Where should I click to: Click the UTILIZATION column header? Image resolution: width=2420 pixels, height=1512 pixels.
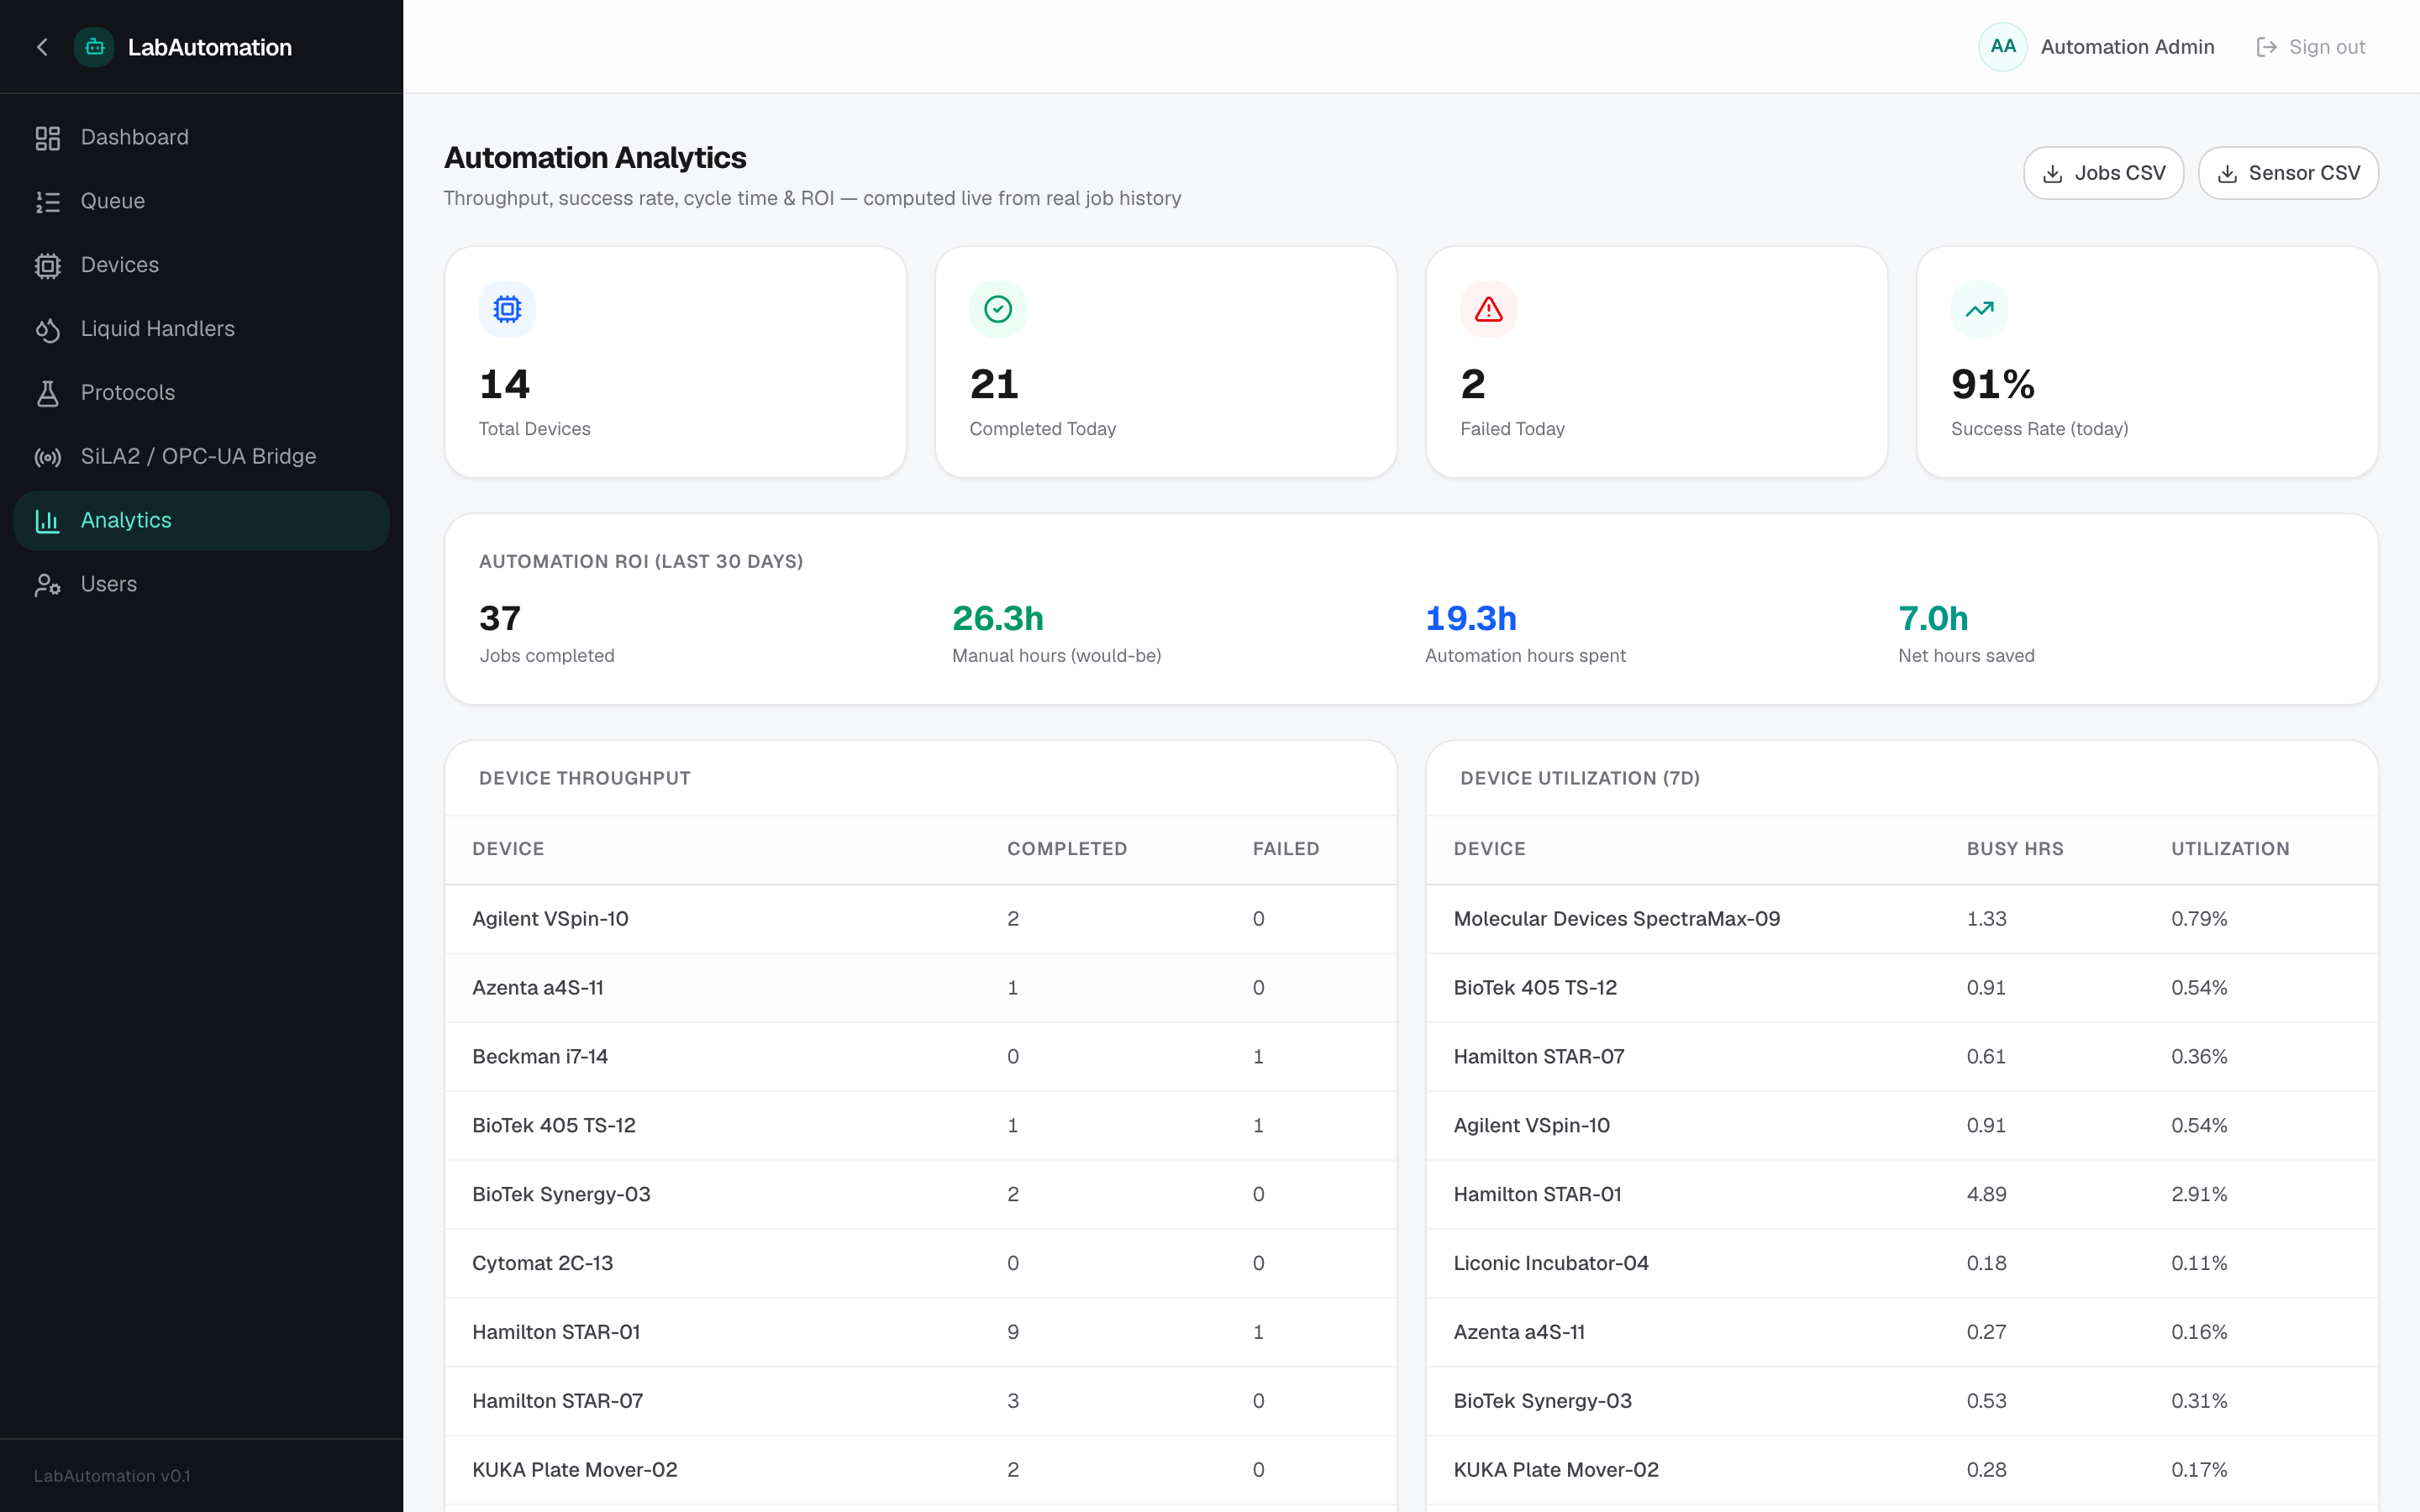[2230, 849]
